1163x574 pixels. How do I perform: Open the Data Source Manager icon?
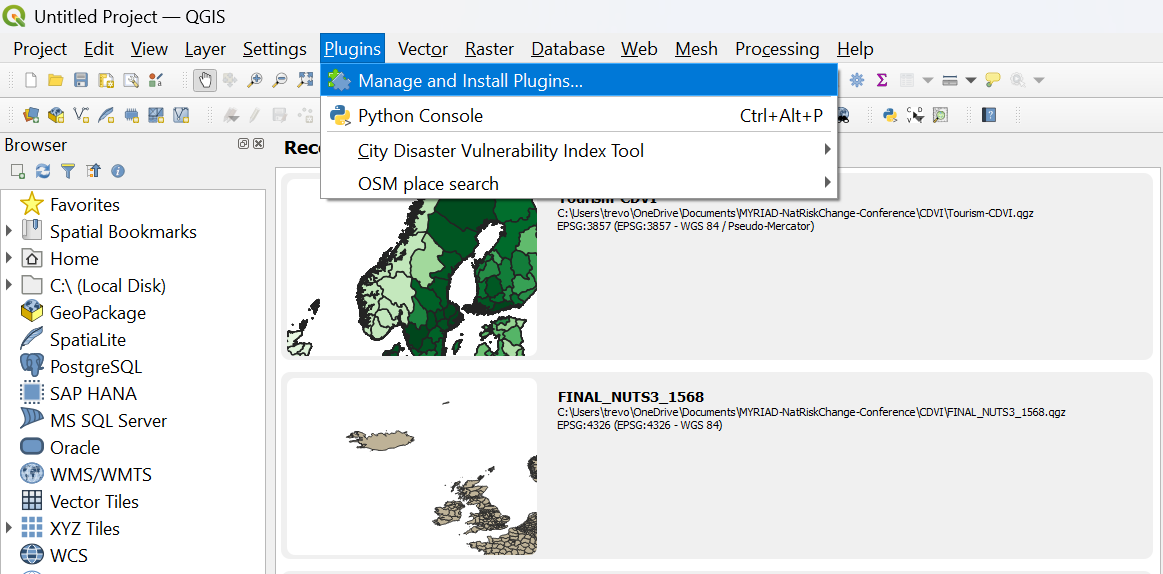(31, 115)
